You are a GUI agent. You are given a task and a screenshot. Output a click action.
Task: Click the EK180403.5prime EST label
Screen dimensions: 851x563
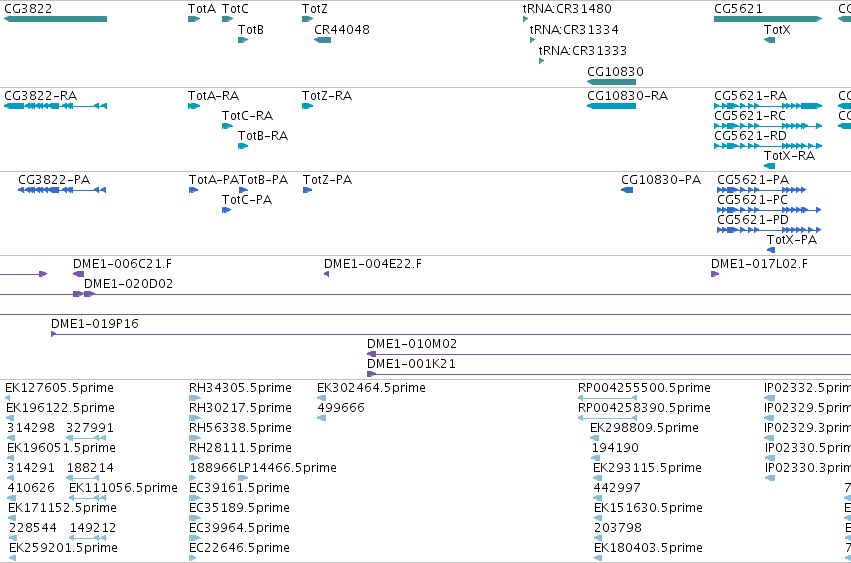[x=649, y=548]
